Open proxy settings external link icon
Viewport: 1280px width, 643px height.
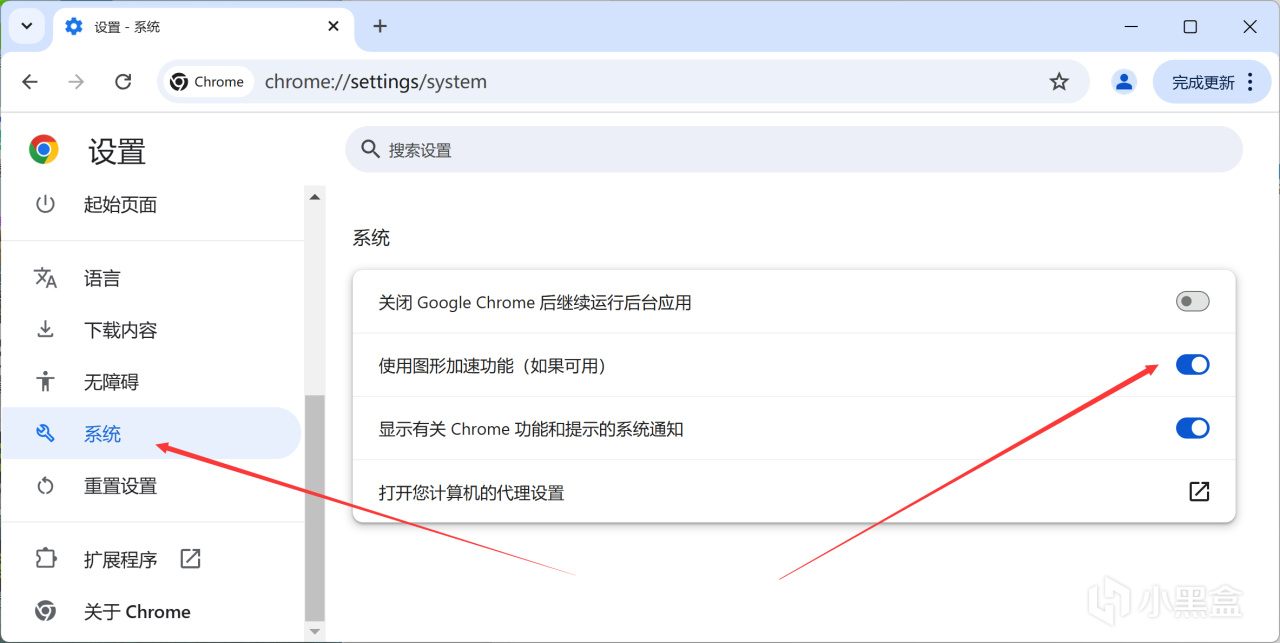coord(1199,491)
